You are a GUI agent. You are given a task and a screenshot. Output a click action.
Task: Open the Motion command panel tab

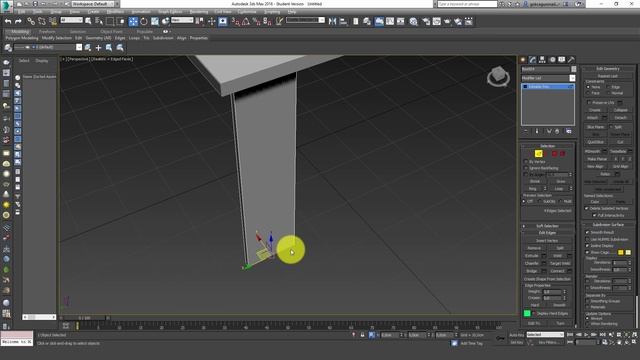[552, 60]
